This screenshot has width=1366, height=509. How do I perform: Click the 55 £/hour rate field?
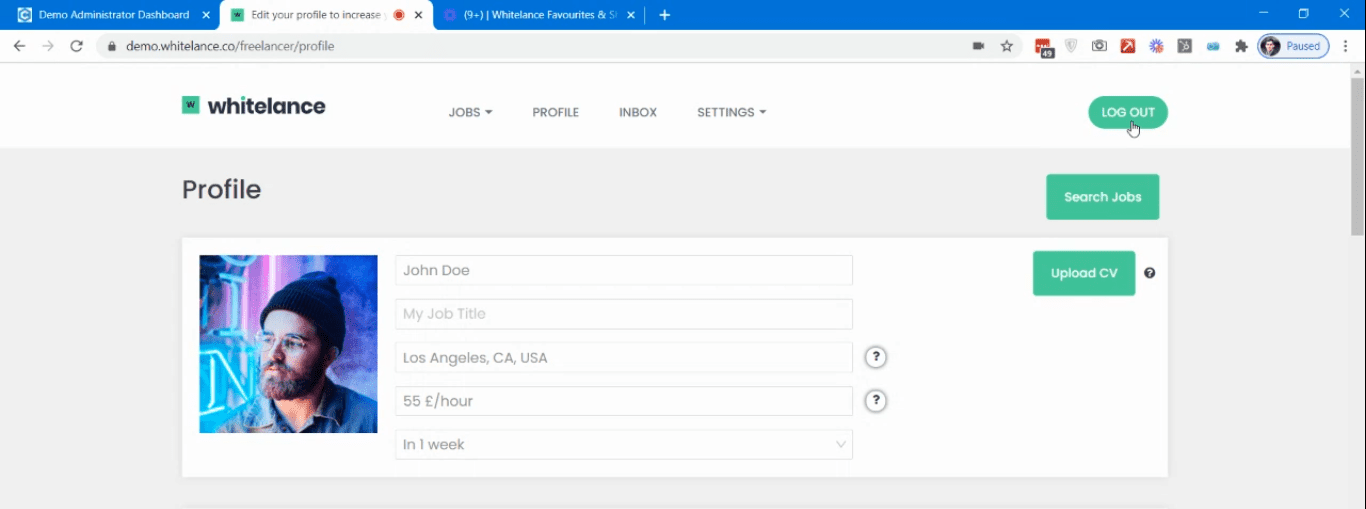[x=624, y=401]
